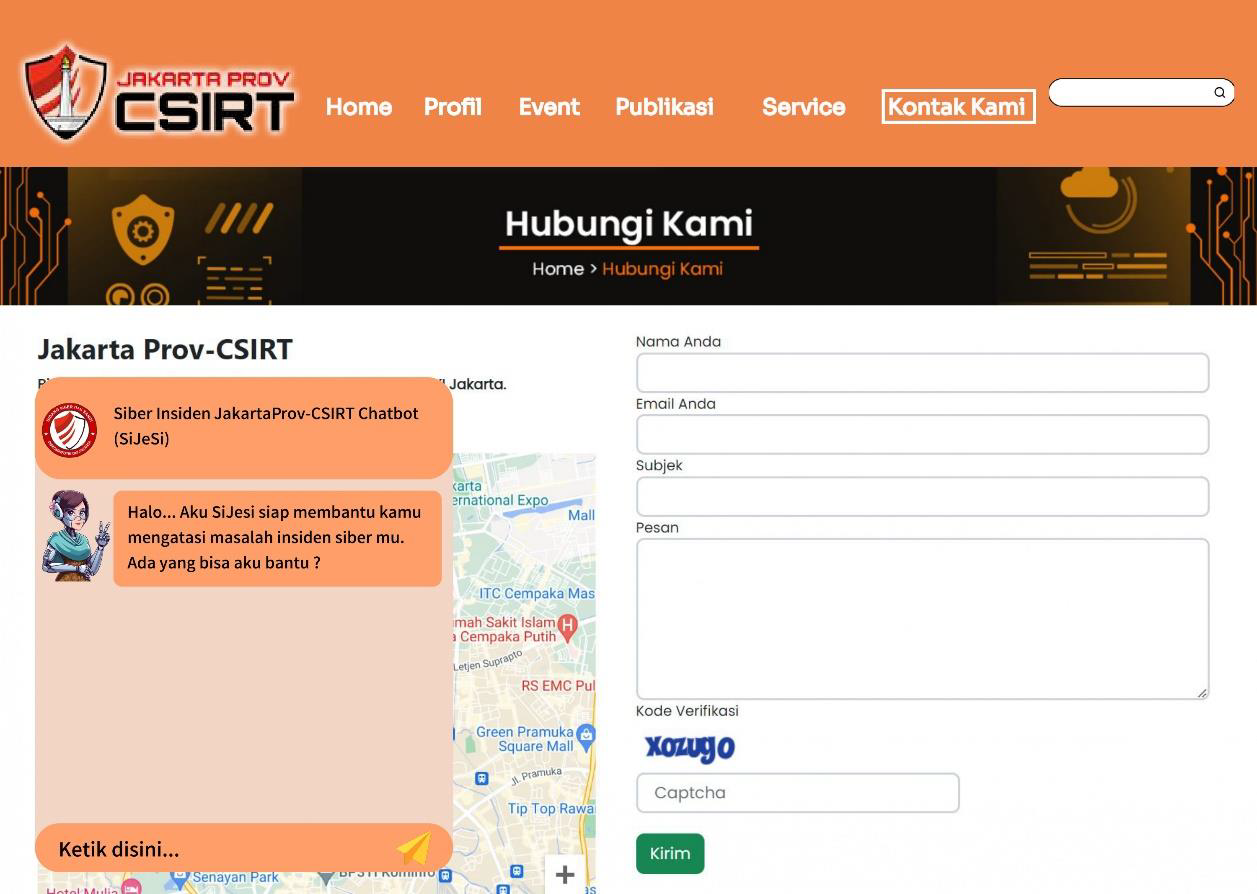1257x894 pixels.
Task: Open the Profil menu item
Action: (452, 107)
